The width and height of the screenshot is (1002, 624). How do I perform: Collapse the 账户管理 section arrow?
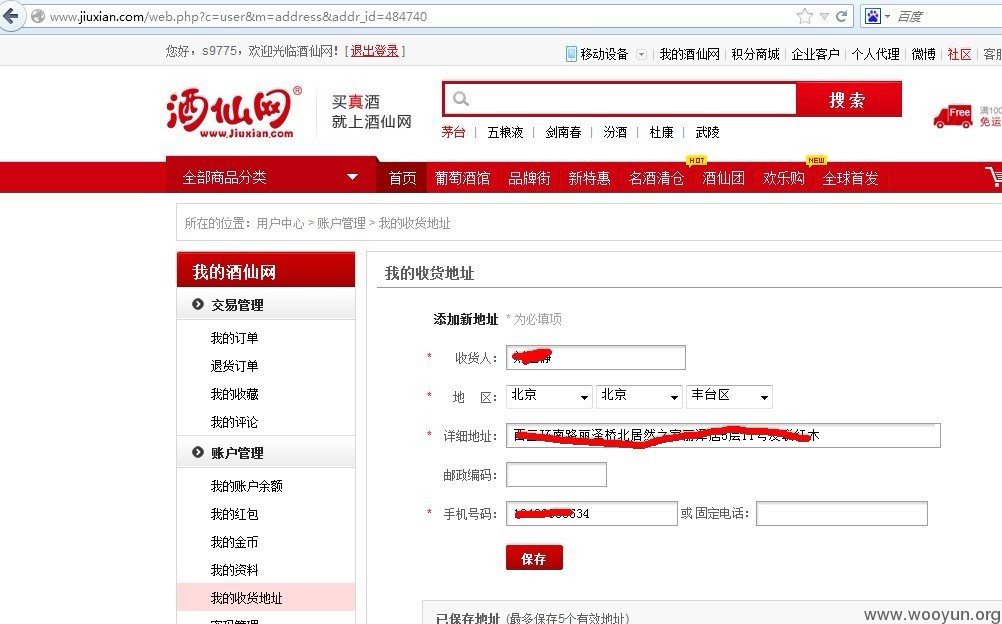coord(197,452)
